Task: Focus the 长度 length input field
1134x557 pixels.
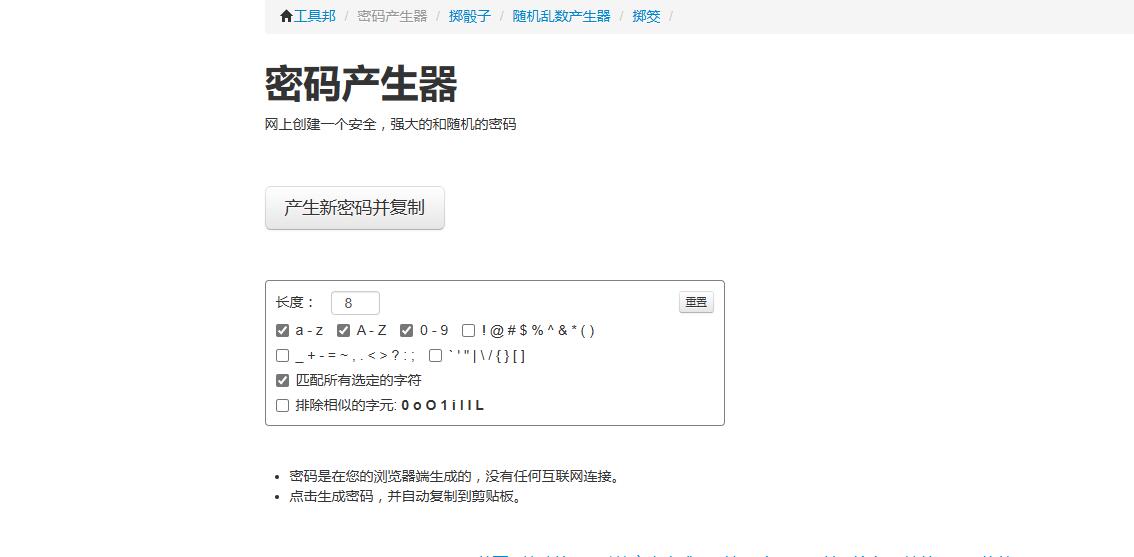Action: click(355, 303)
